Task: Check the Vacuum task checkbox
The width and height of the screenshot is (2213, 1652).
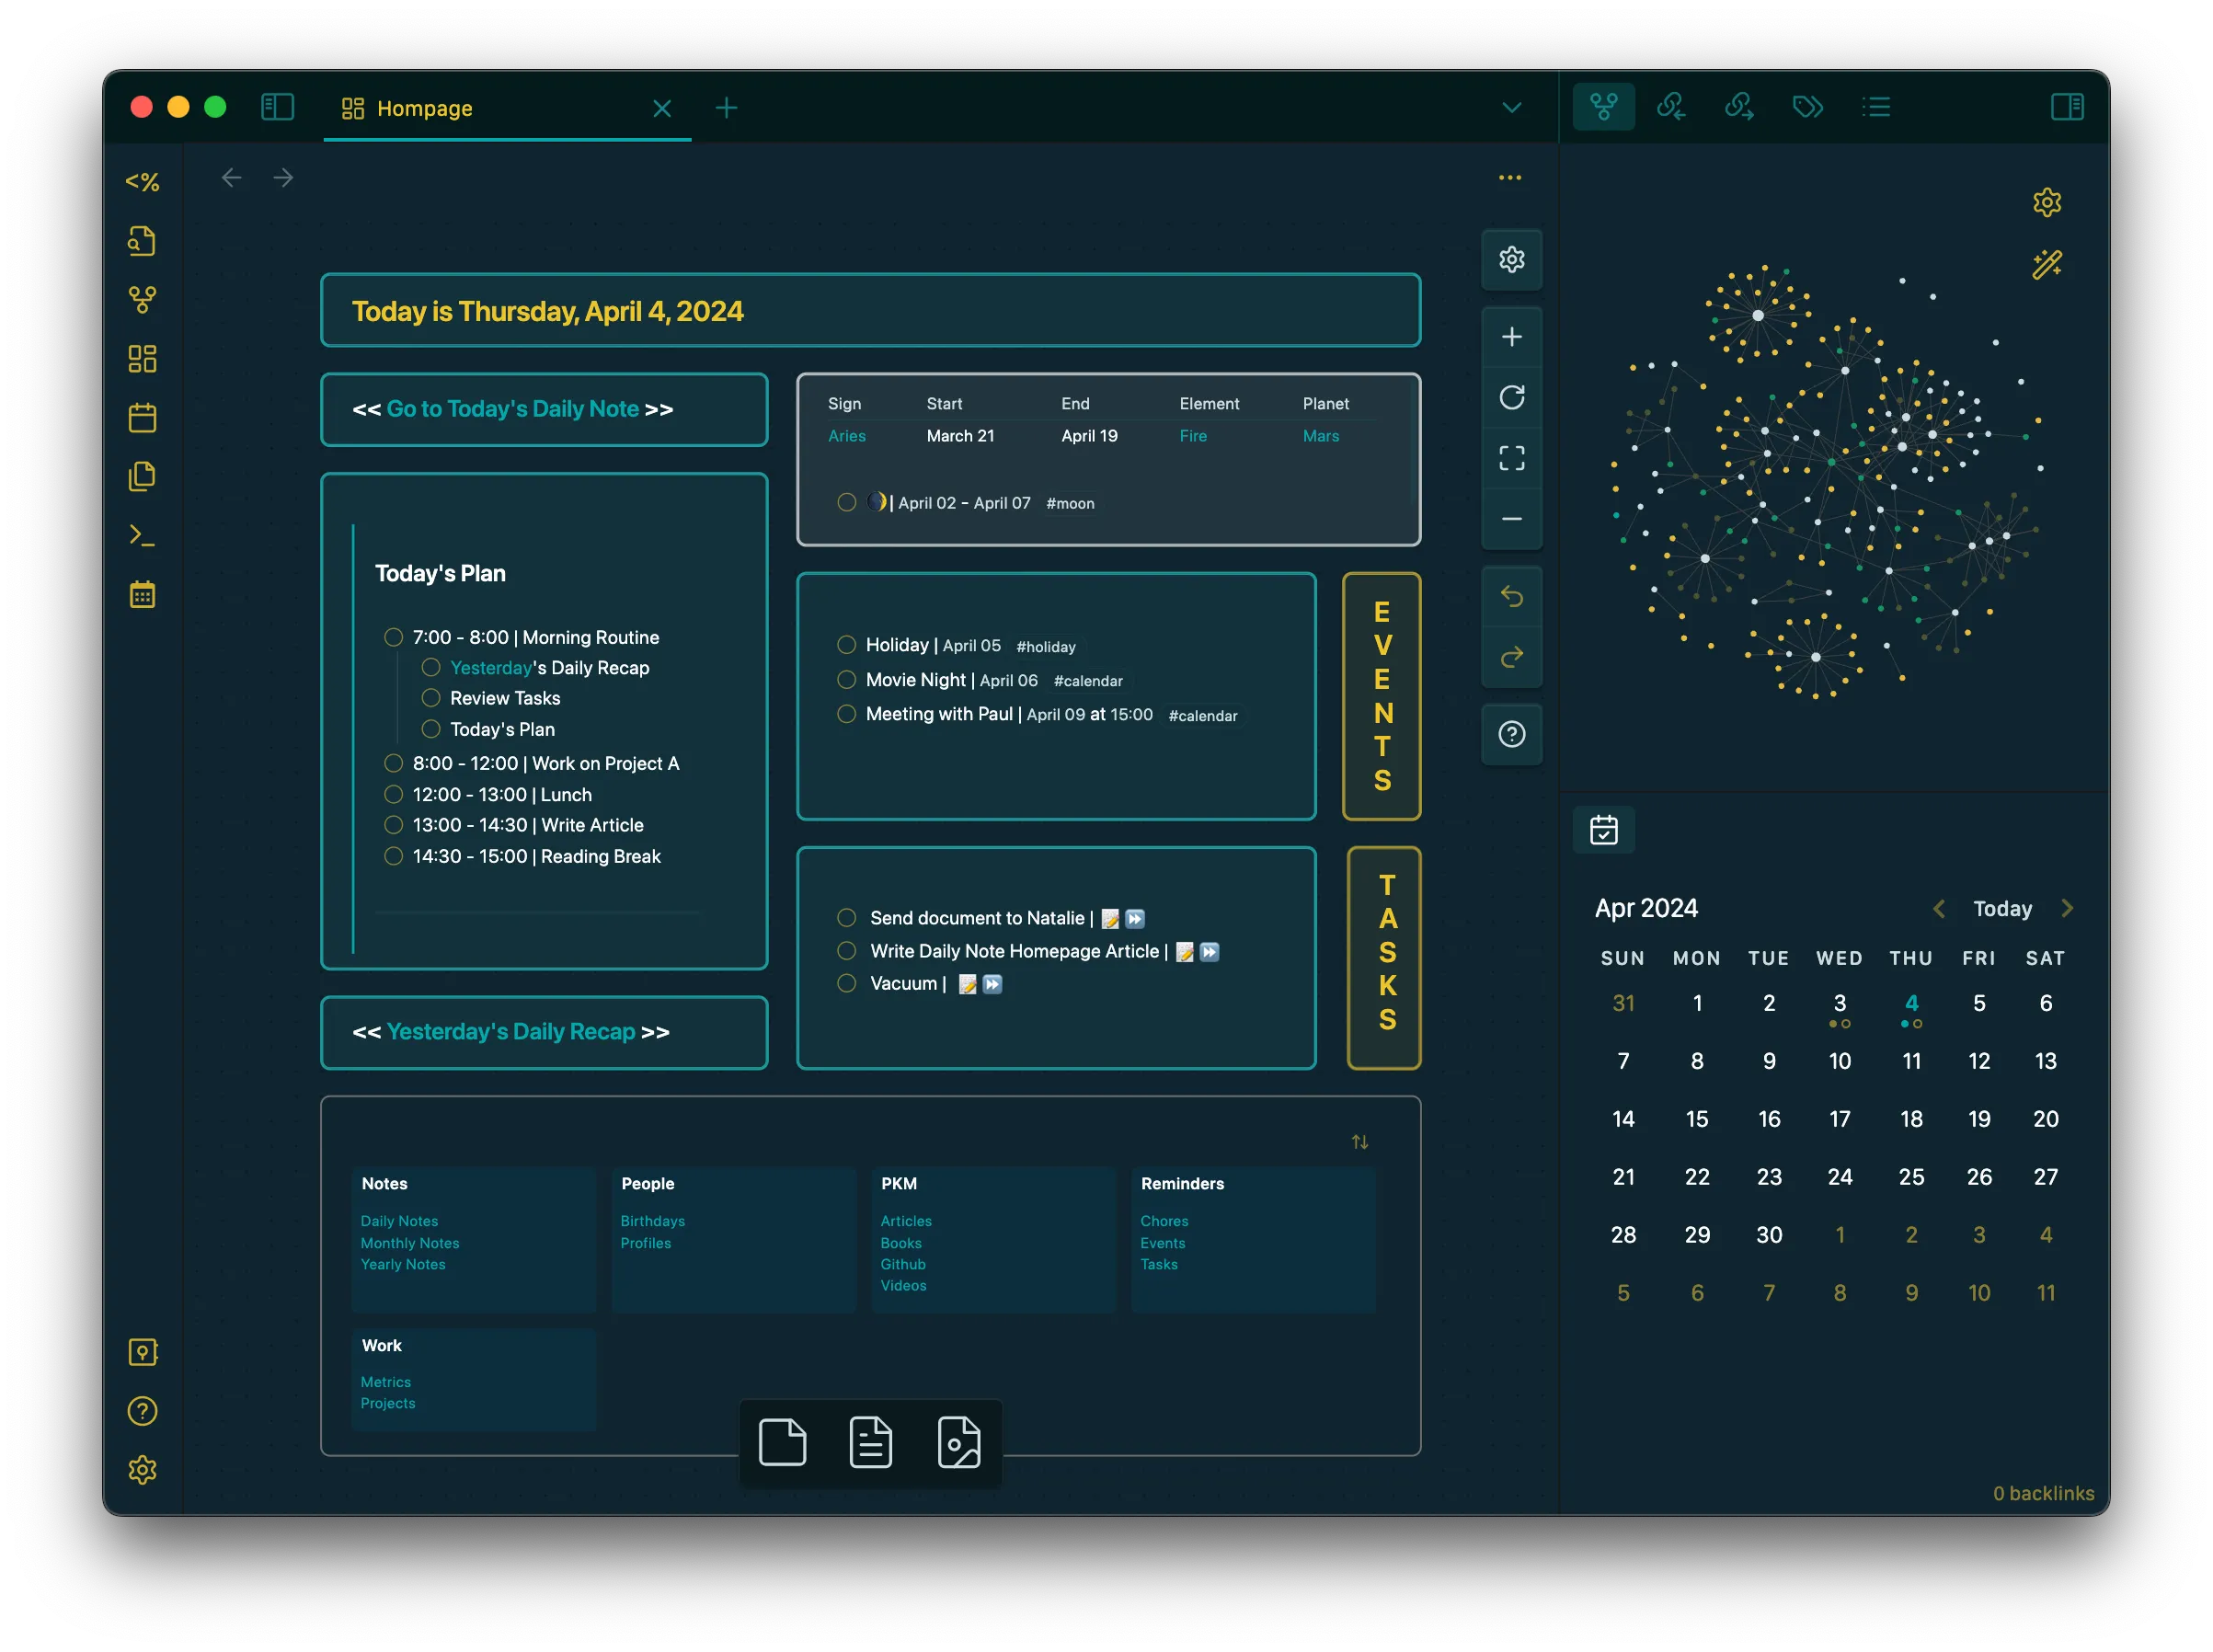Action: click(x=846, y=983)
